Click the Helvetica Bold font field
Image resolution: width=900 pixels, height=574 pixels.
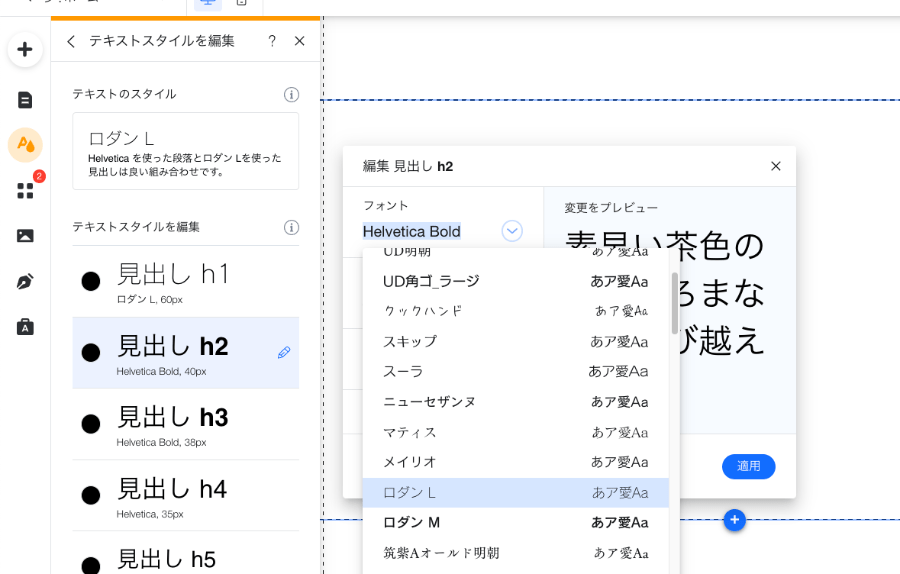412,231
